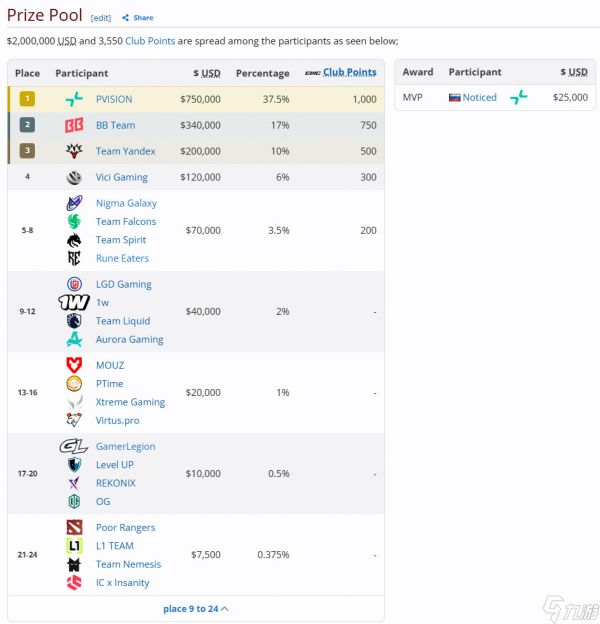Click the 1w team logo

74,302
